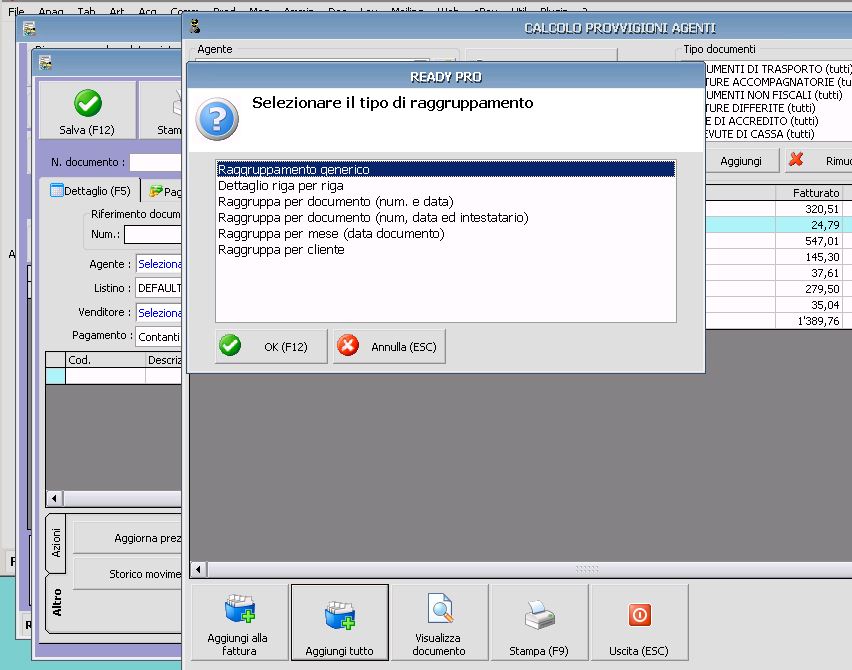Click the Fatturato cell 1'389,76
The height and width of the screenshot is (670, 852).
(809, 321)
